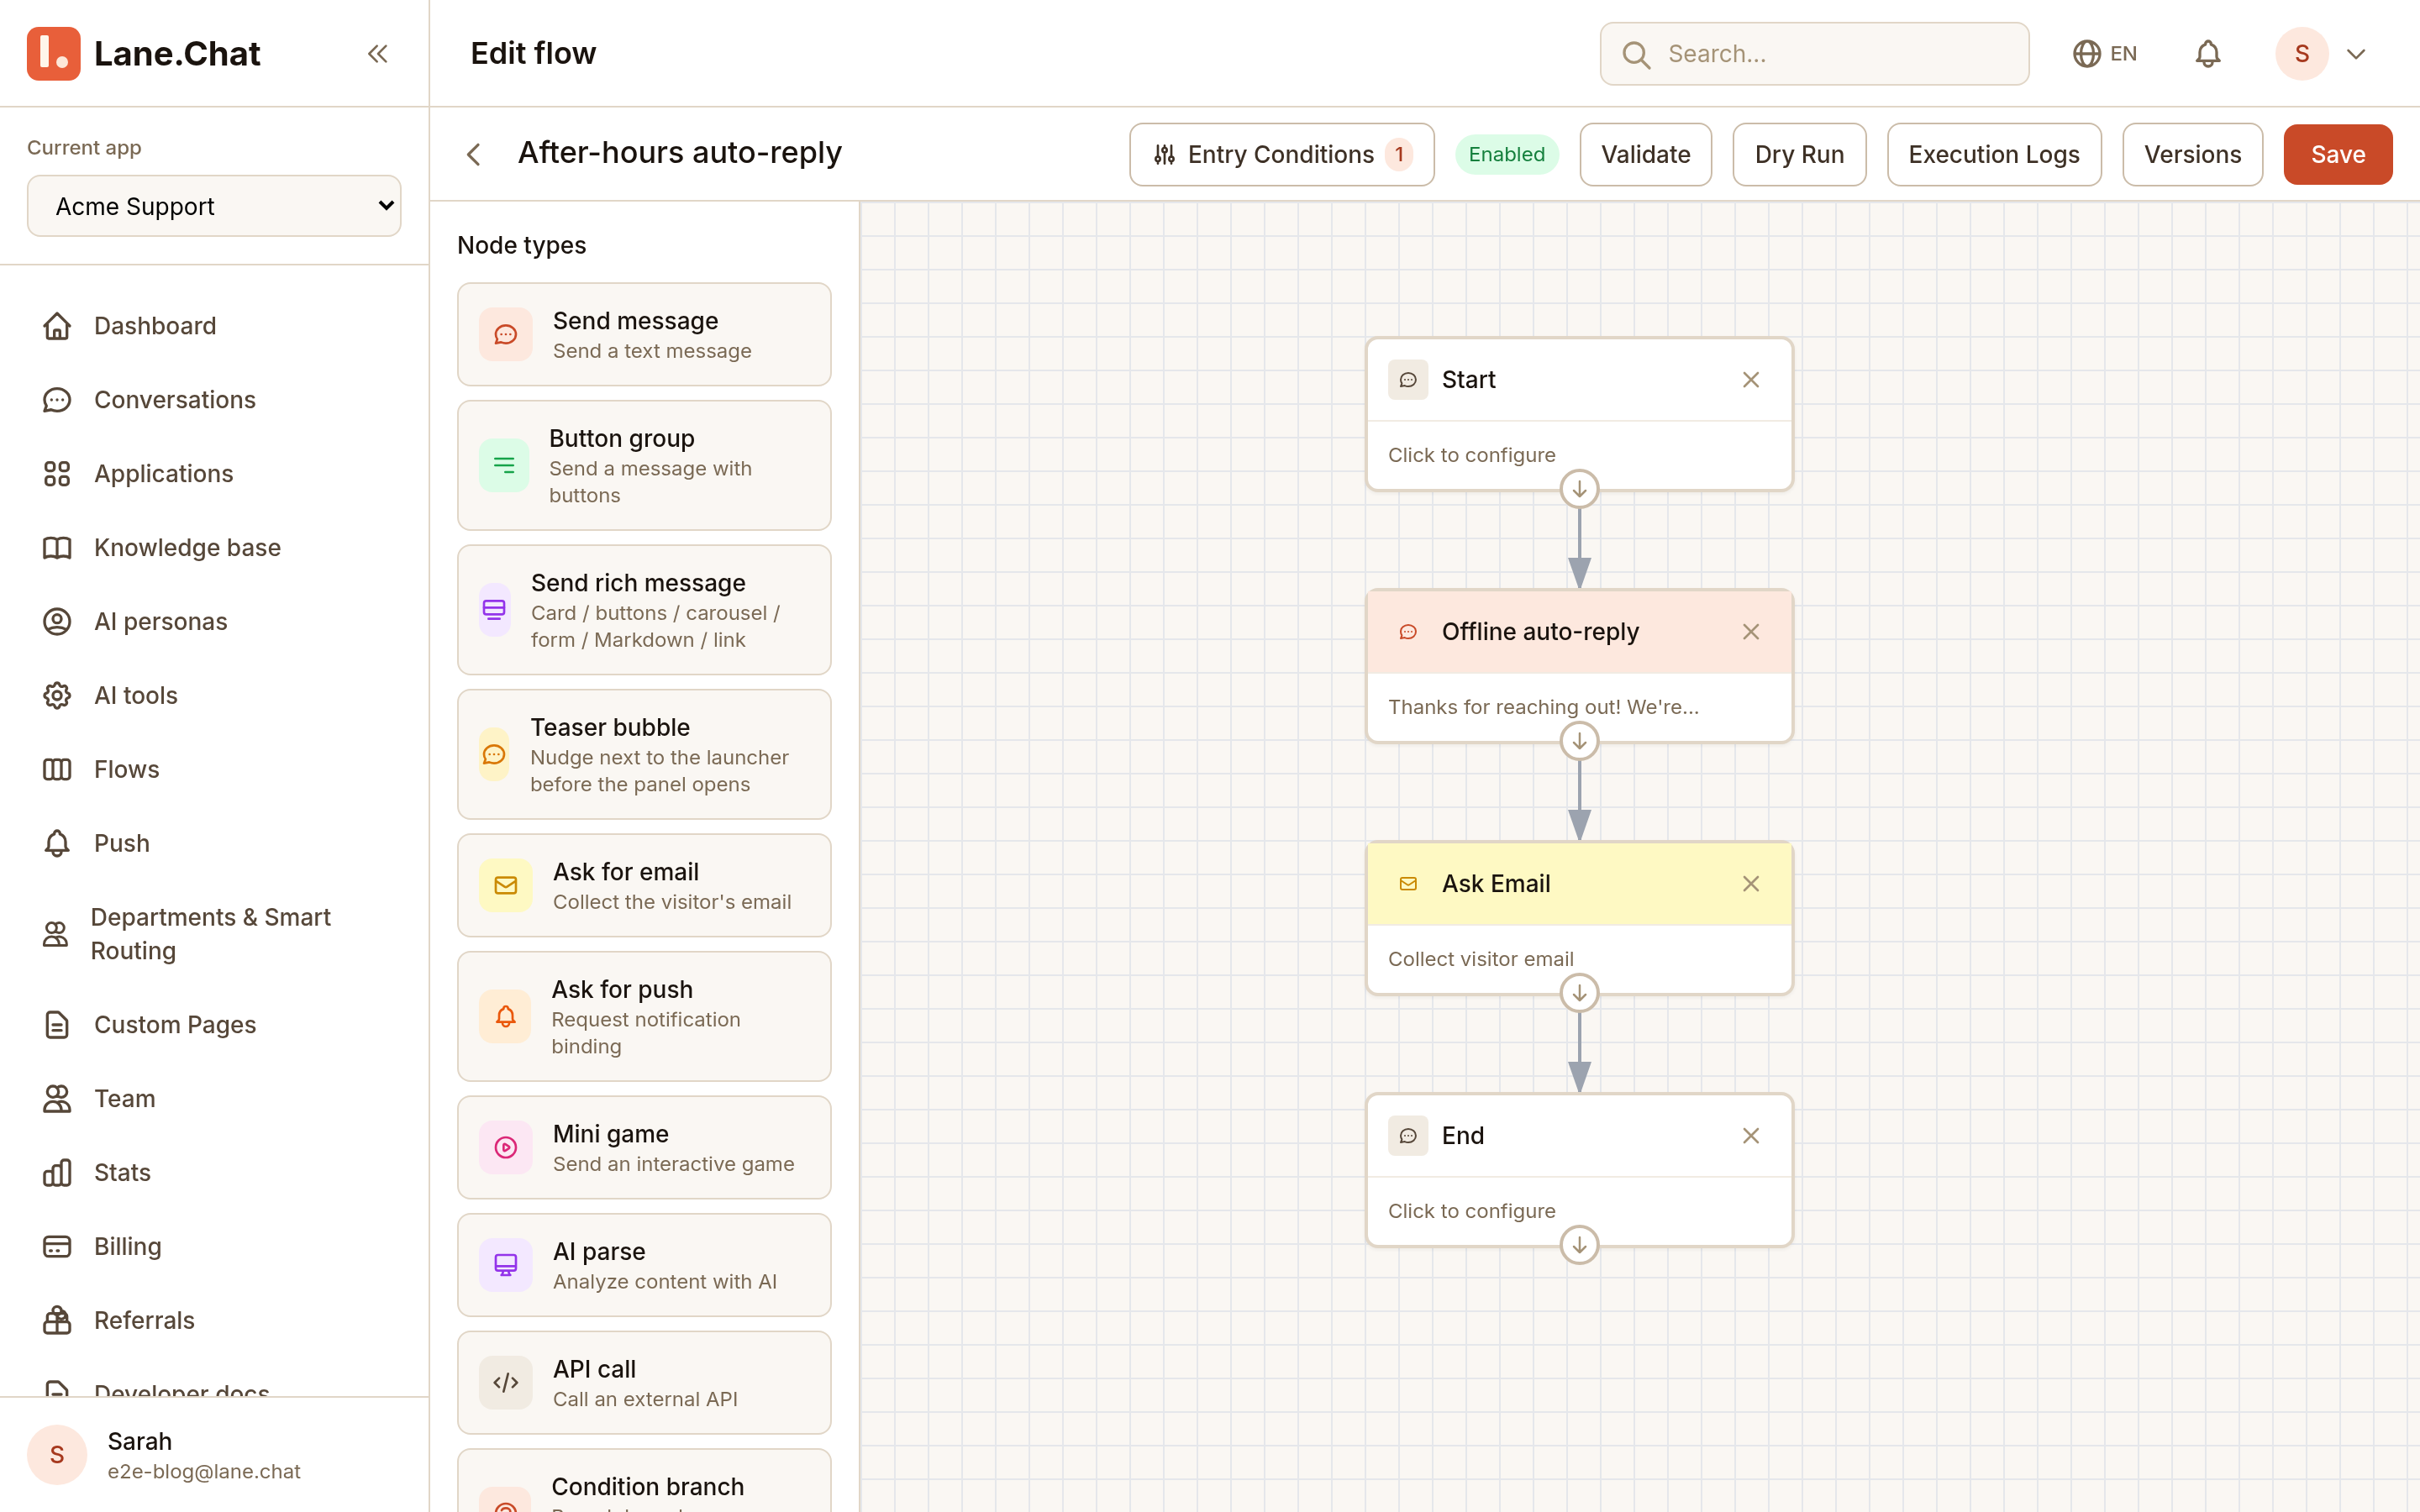2420x1512 pixels.
Task: Open the Acme Support app selector
Action: (214, 206)
